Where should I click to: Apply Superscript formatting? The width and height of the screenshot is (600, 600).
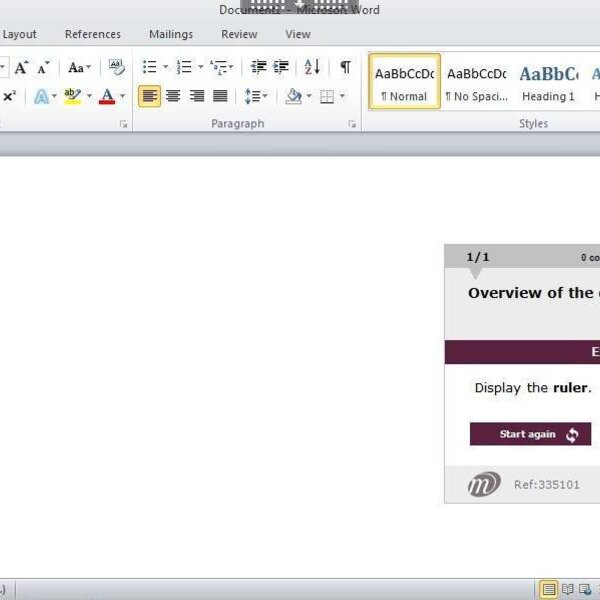9,96
